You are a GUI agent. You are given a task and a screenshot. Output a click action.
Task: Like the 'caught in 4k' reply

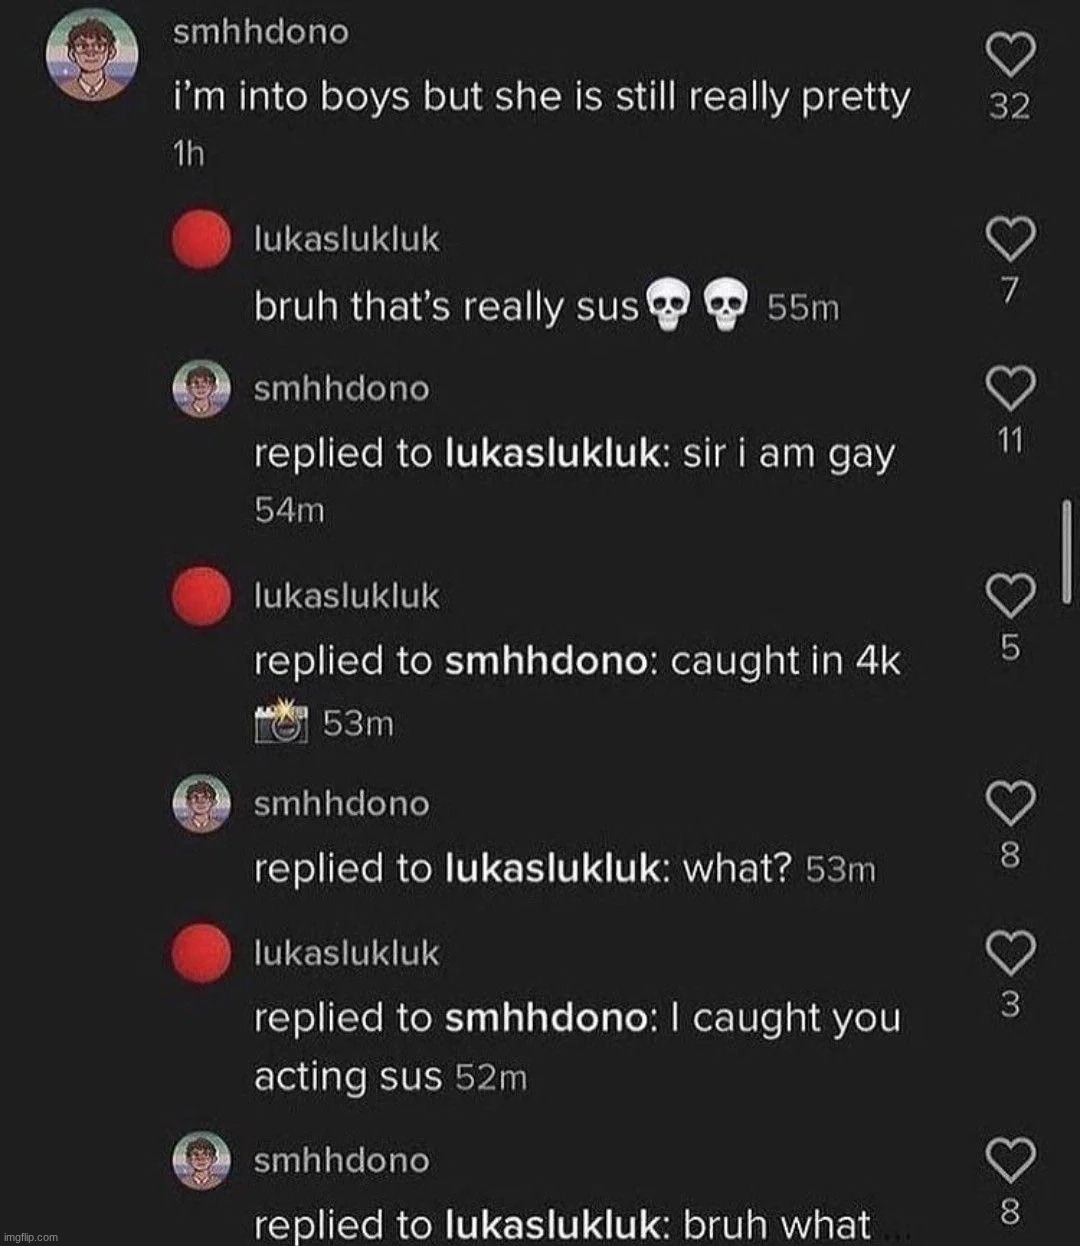(x=1009, y=596)
